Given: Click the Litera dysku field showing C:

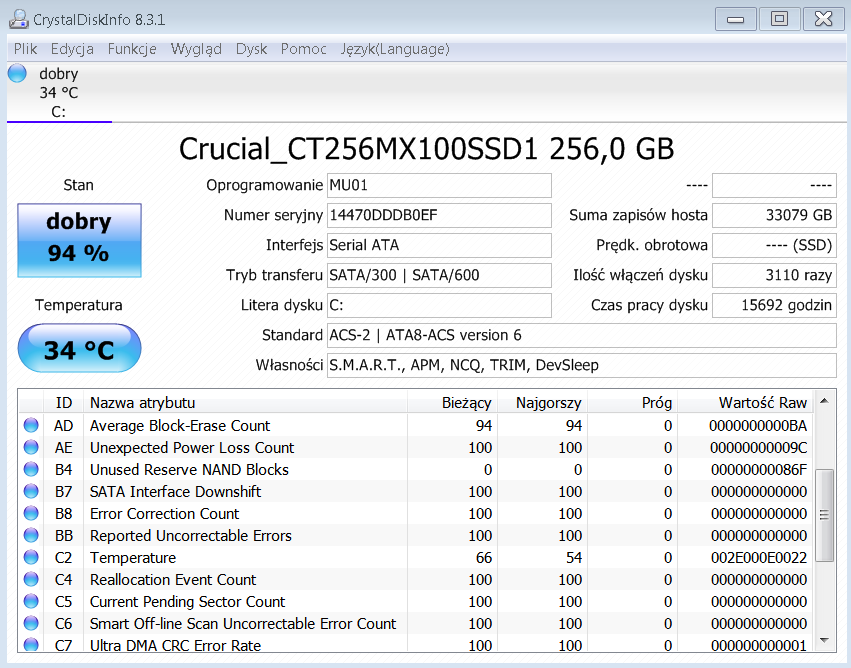Looking at the screenshot, I should pos(439,306).
